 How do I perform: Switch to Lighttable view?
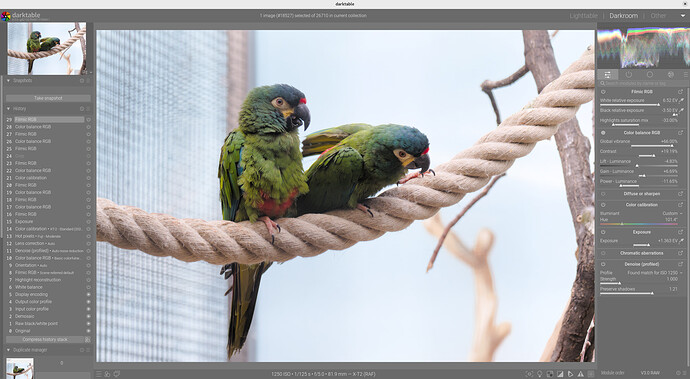tap(584, 16)
